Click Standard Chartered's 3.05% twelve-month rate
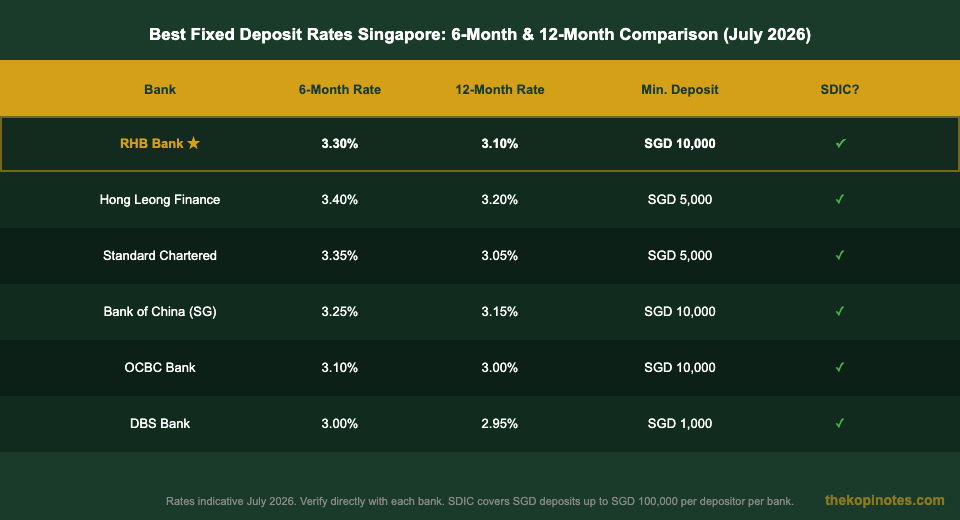This screenshot has height=520, width=960. coord(500,255)
